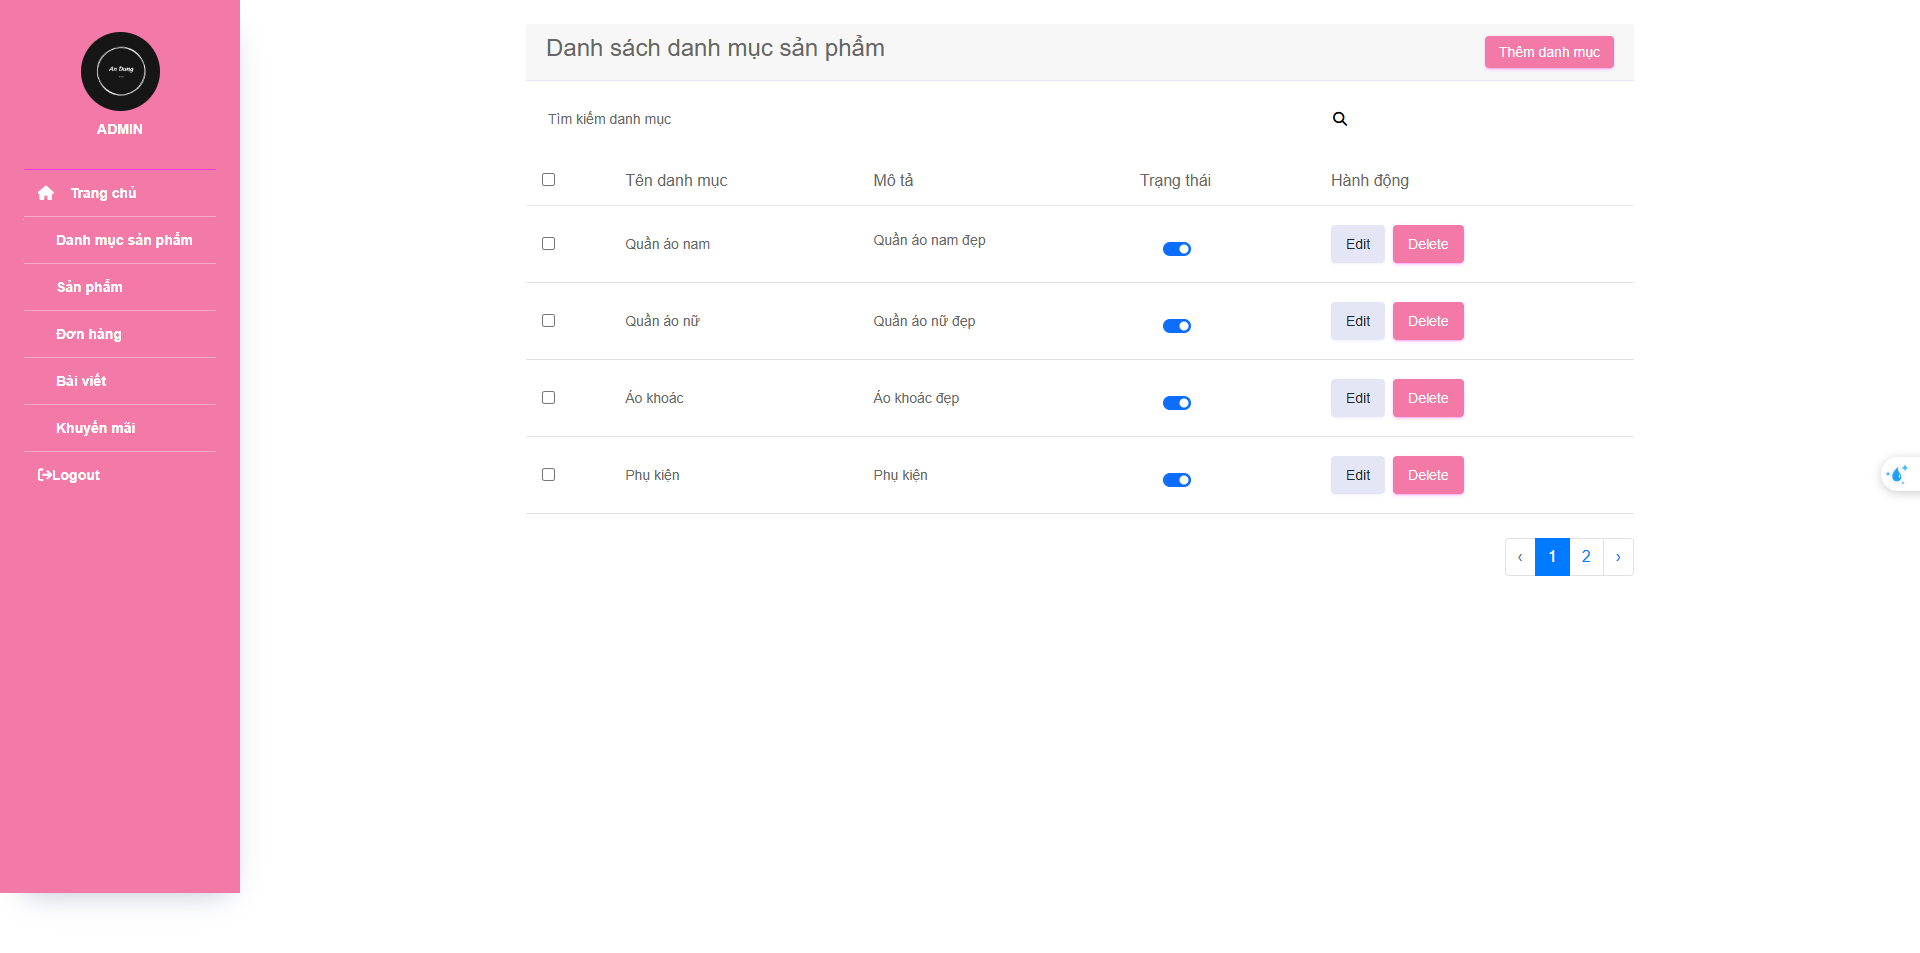Screen dimensions: 1920x953
Task: Click the Trạng thái column header
Action: pyautogui.click(x=1175, y=180)
